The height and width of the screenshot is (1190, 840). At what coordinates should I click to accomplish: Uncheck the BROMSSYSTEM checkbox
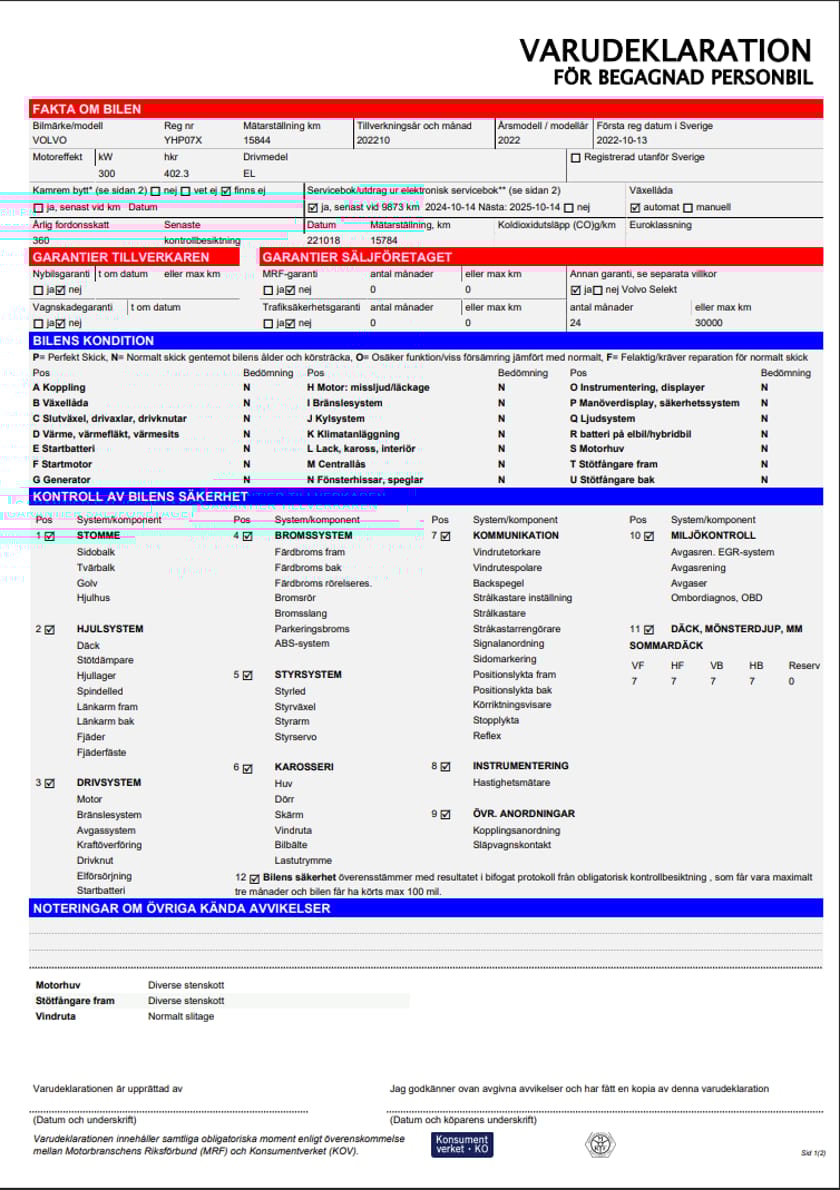pos(247,536)
